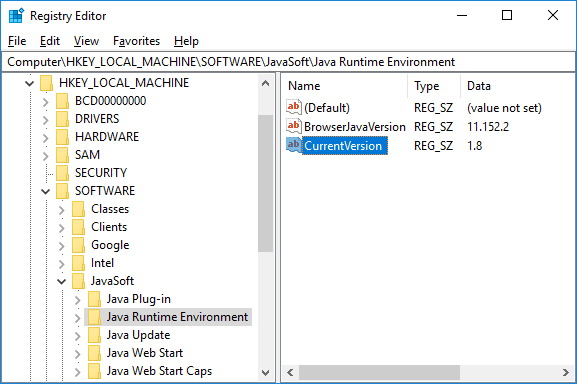
Task: Expand the Clients key
Action: (61, 228)
